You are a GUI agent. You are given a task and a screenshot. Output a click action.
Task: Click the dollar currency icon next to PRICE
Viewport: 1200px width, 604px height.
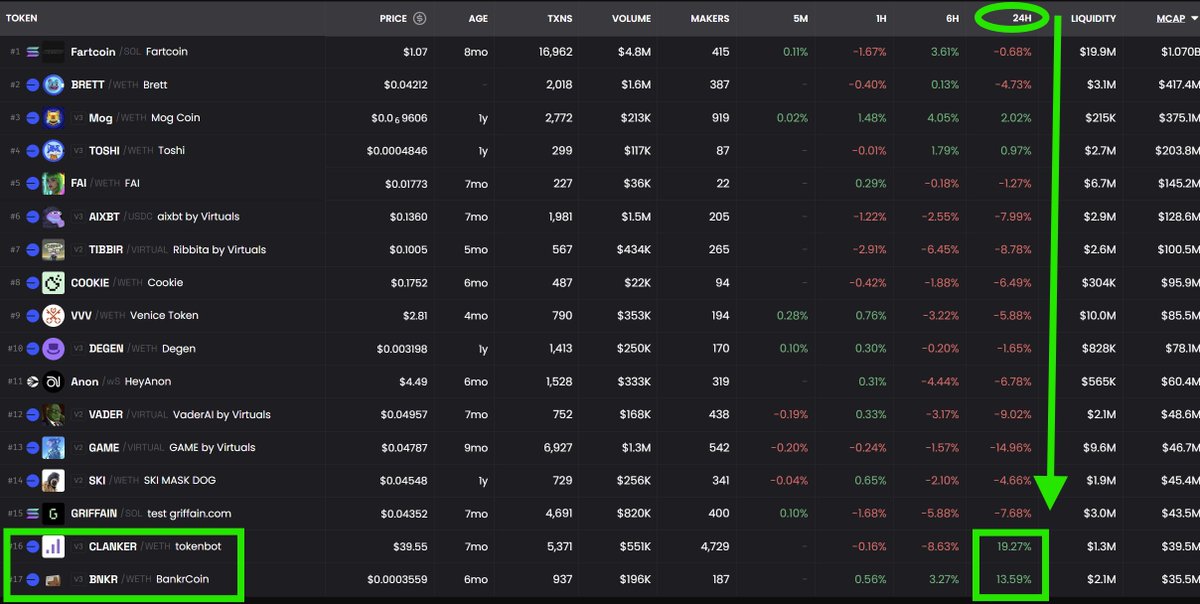tap(420, 18)
